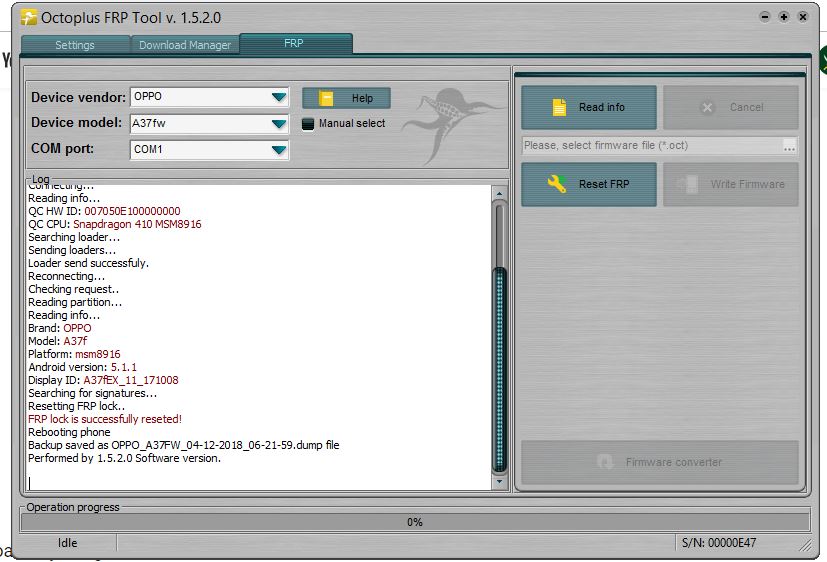Click the Read info button

(589, 108)
